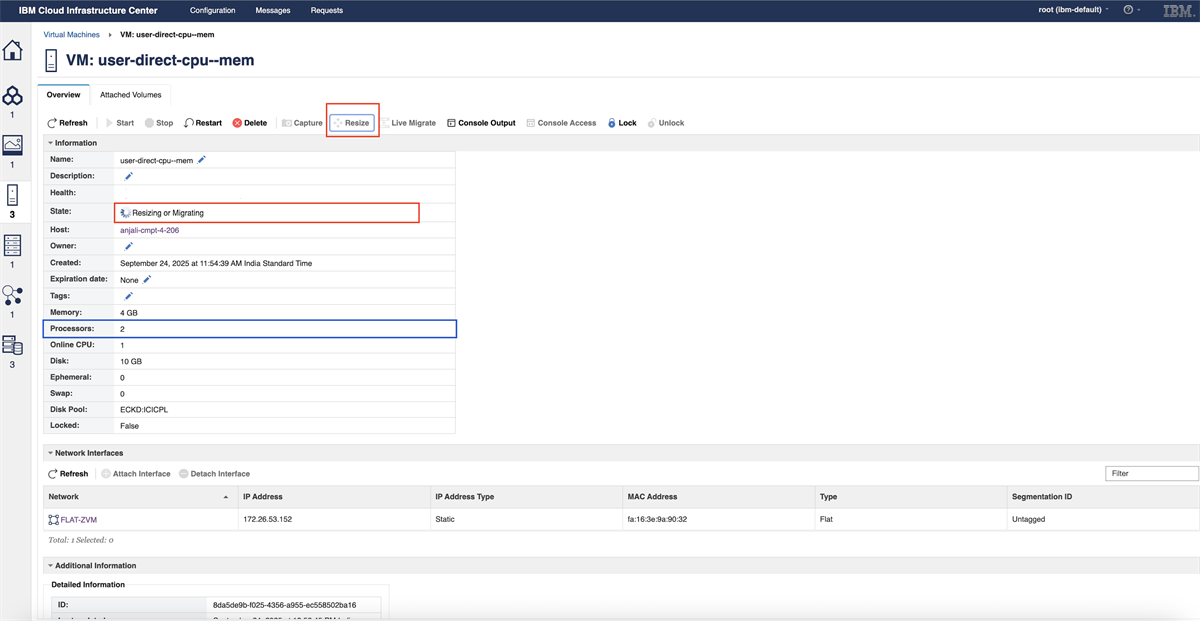Edit Owner using its pencil icon
Image resolution: width=1200 pixels, height=621 pixels.
point(128,246)
